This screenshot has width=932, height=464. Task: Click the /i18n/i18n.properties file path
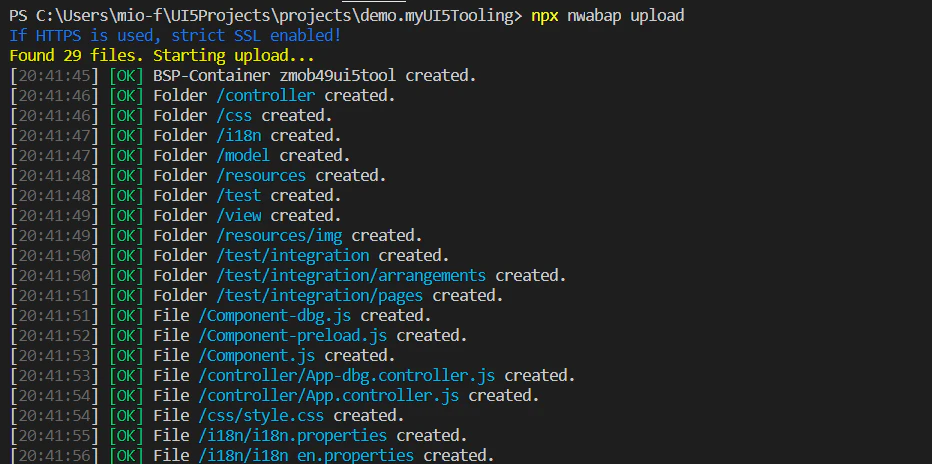tap(292, 436)
